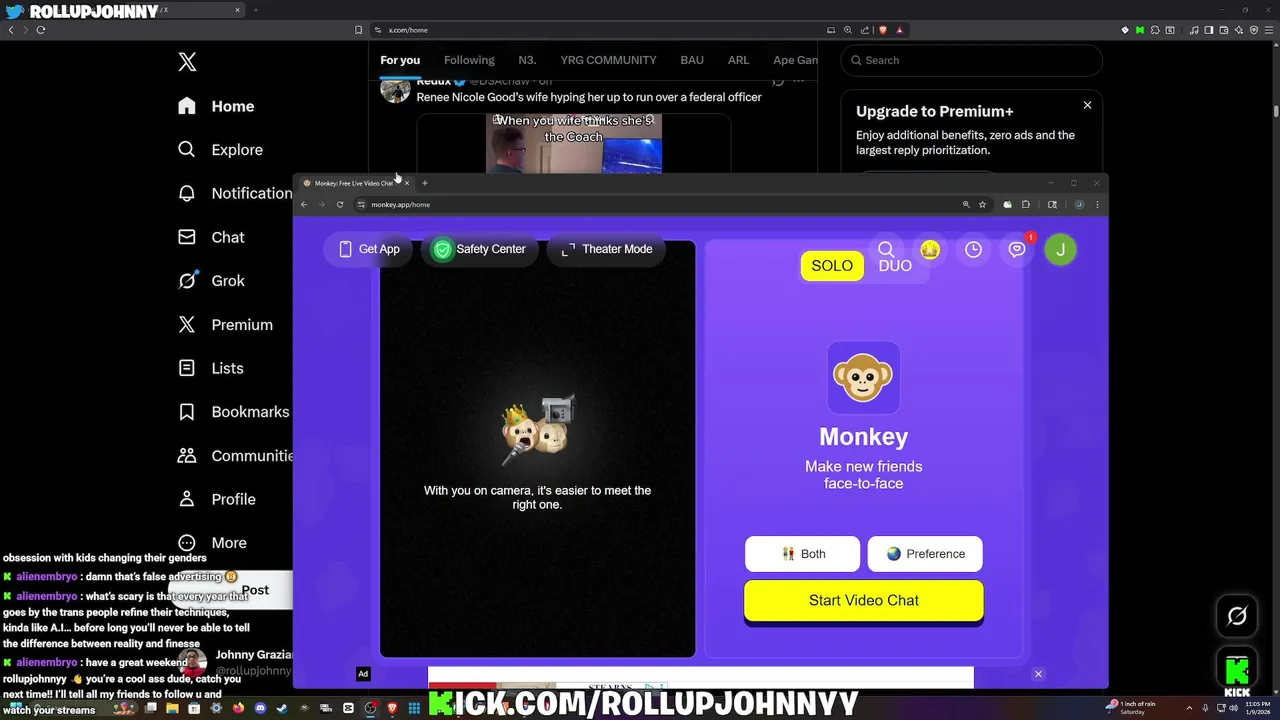Toggle the Brave sidebar panel icon

tap(1209, 30)
